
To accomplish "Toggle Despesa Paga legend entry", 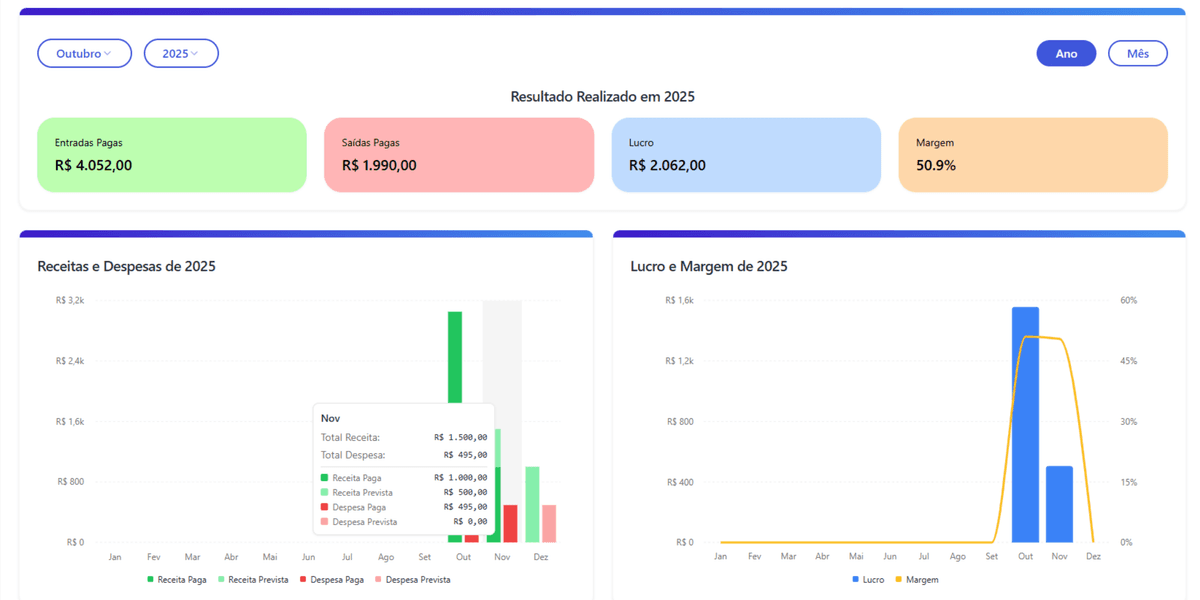I will pyautogui.click(x=332, y=580).
